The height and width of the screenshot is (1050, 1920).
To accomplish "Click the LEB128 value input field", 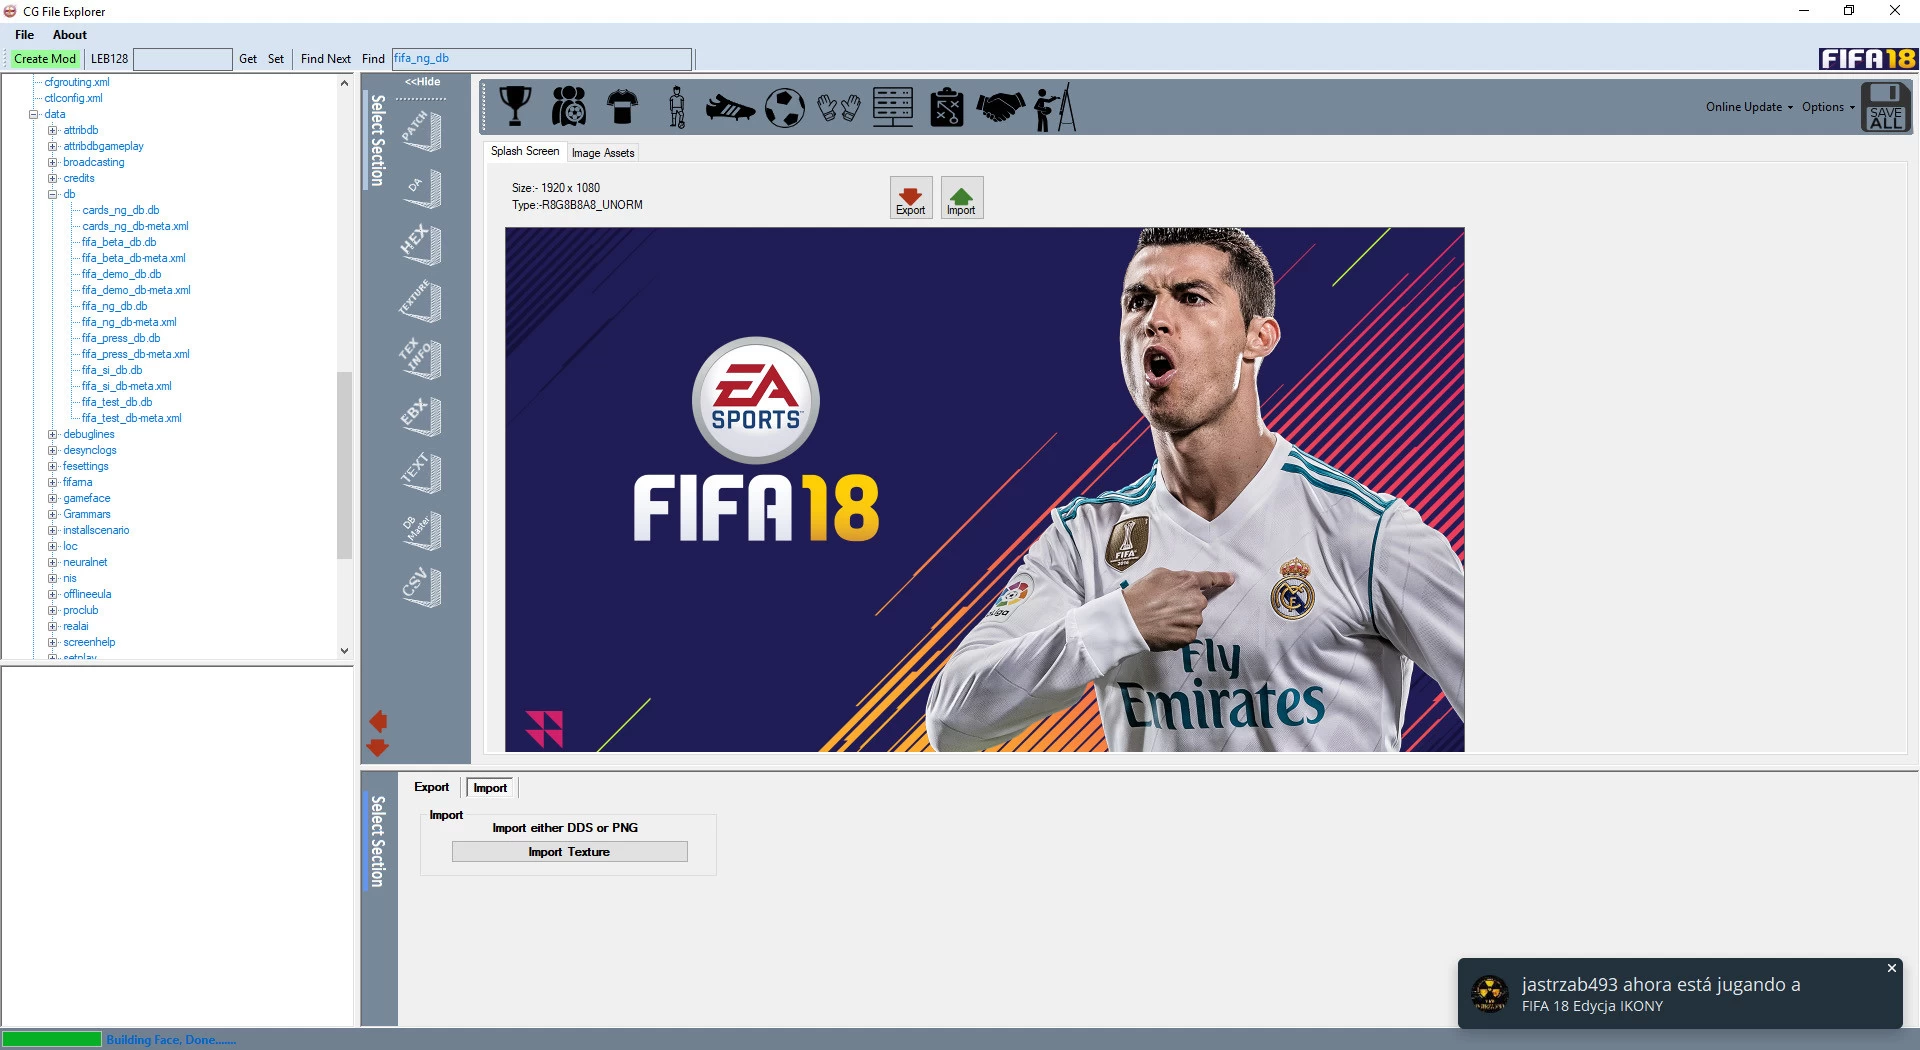I will [x=183, y=59].
